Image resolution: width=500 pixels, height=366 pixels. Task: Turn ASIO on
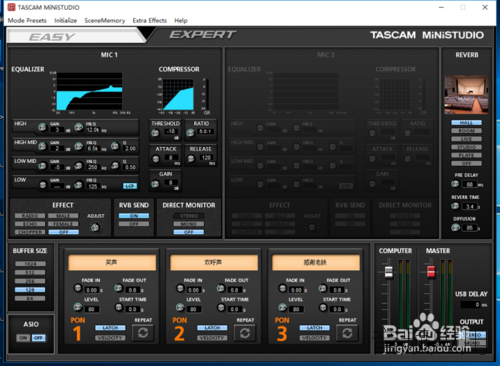pyautogui.click(x=23, y=338)
